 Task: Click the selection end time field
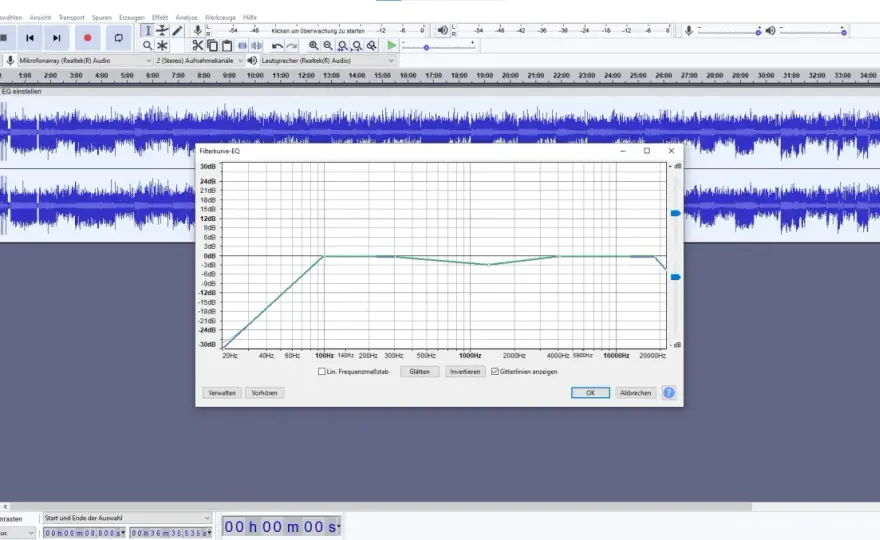tap(171, 533)
